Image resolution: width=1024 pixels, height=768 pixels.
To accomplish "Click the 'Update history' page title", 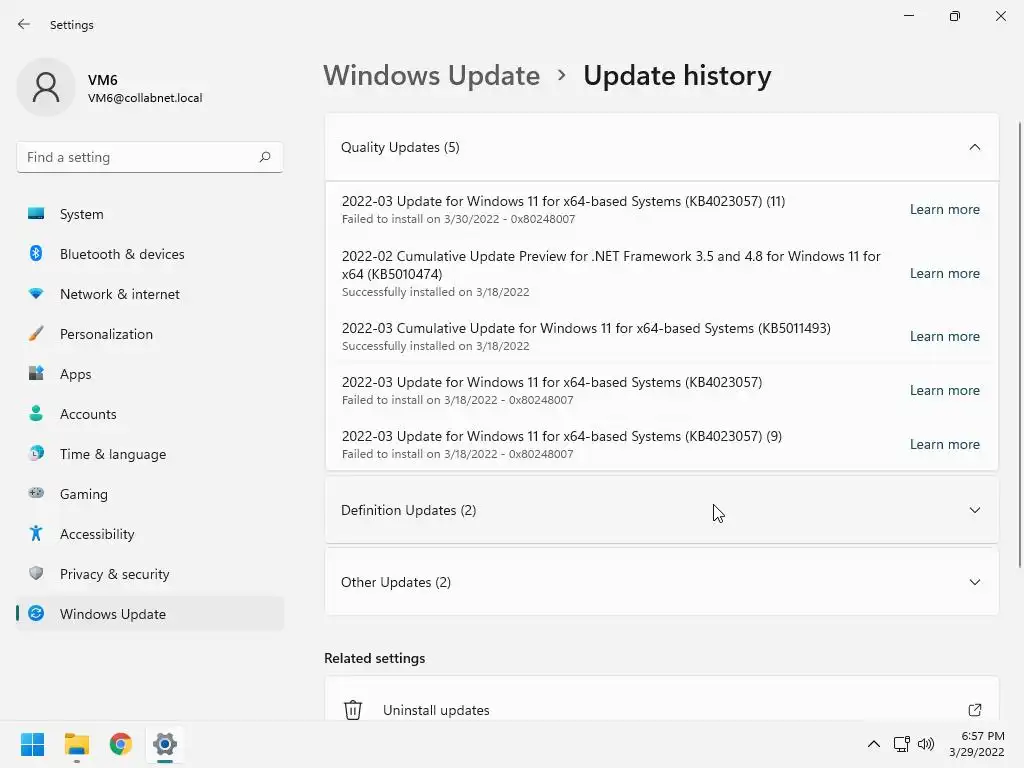I will (x=677, y=76).
